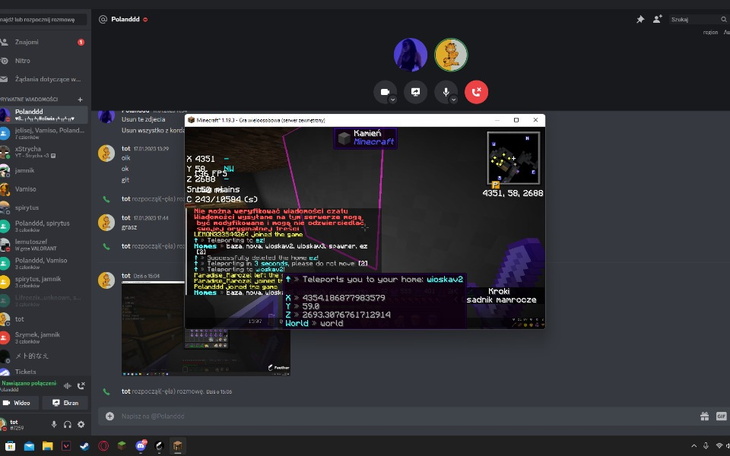The image size is (730, 456).
Task: Mute microphone in the call controls
Action: tap(446, 92)
